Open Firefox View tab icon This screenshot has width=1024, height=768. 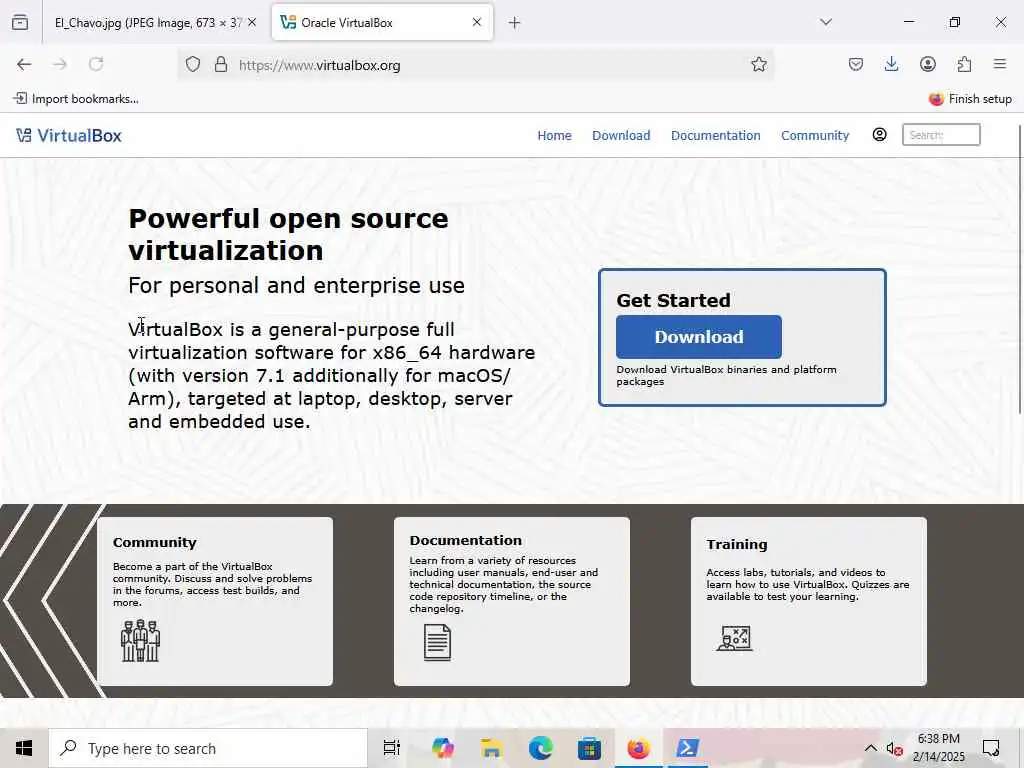point(20,22)
